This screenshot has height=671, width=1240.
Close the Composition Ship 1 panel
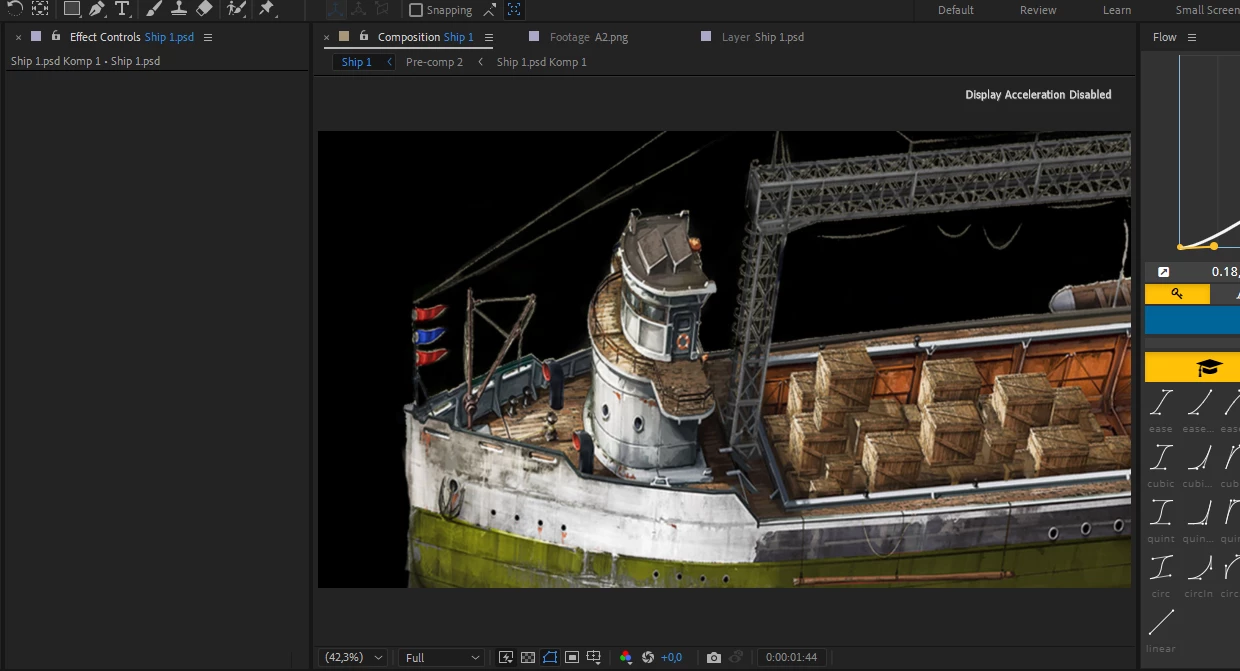pyautogui.click(x=326, y=37)
